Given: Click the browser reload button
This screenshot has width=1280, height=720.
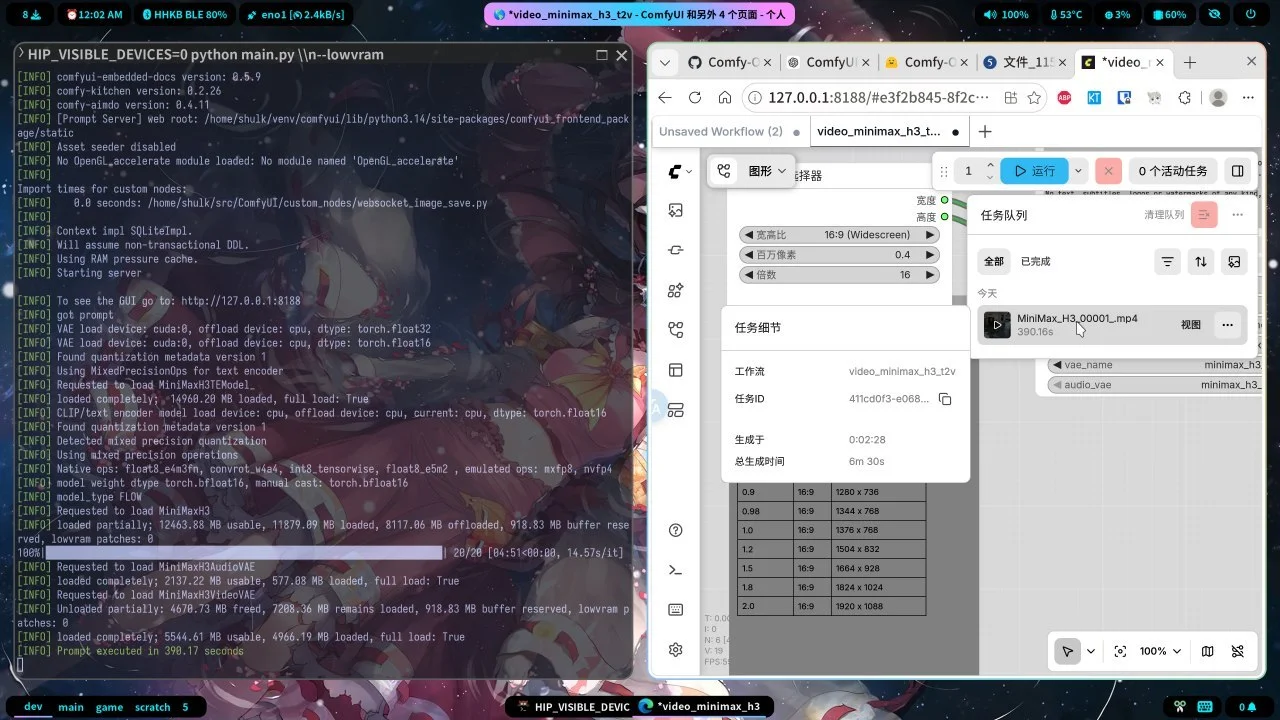Looking at the screenshot, I should (695, 98).
